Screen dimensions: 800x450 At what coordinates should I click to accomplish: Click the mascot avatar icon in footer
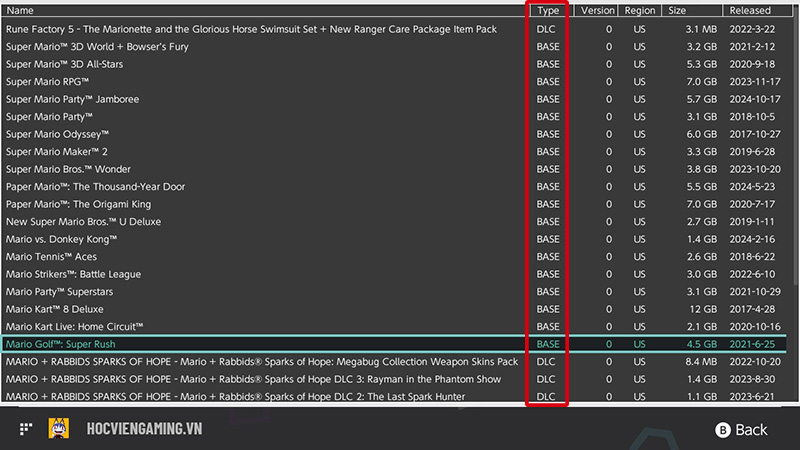click(x=59, y=428)
